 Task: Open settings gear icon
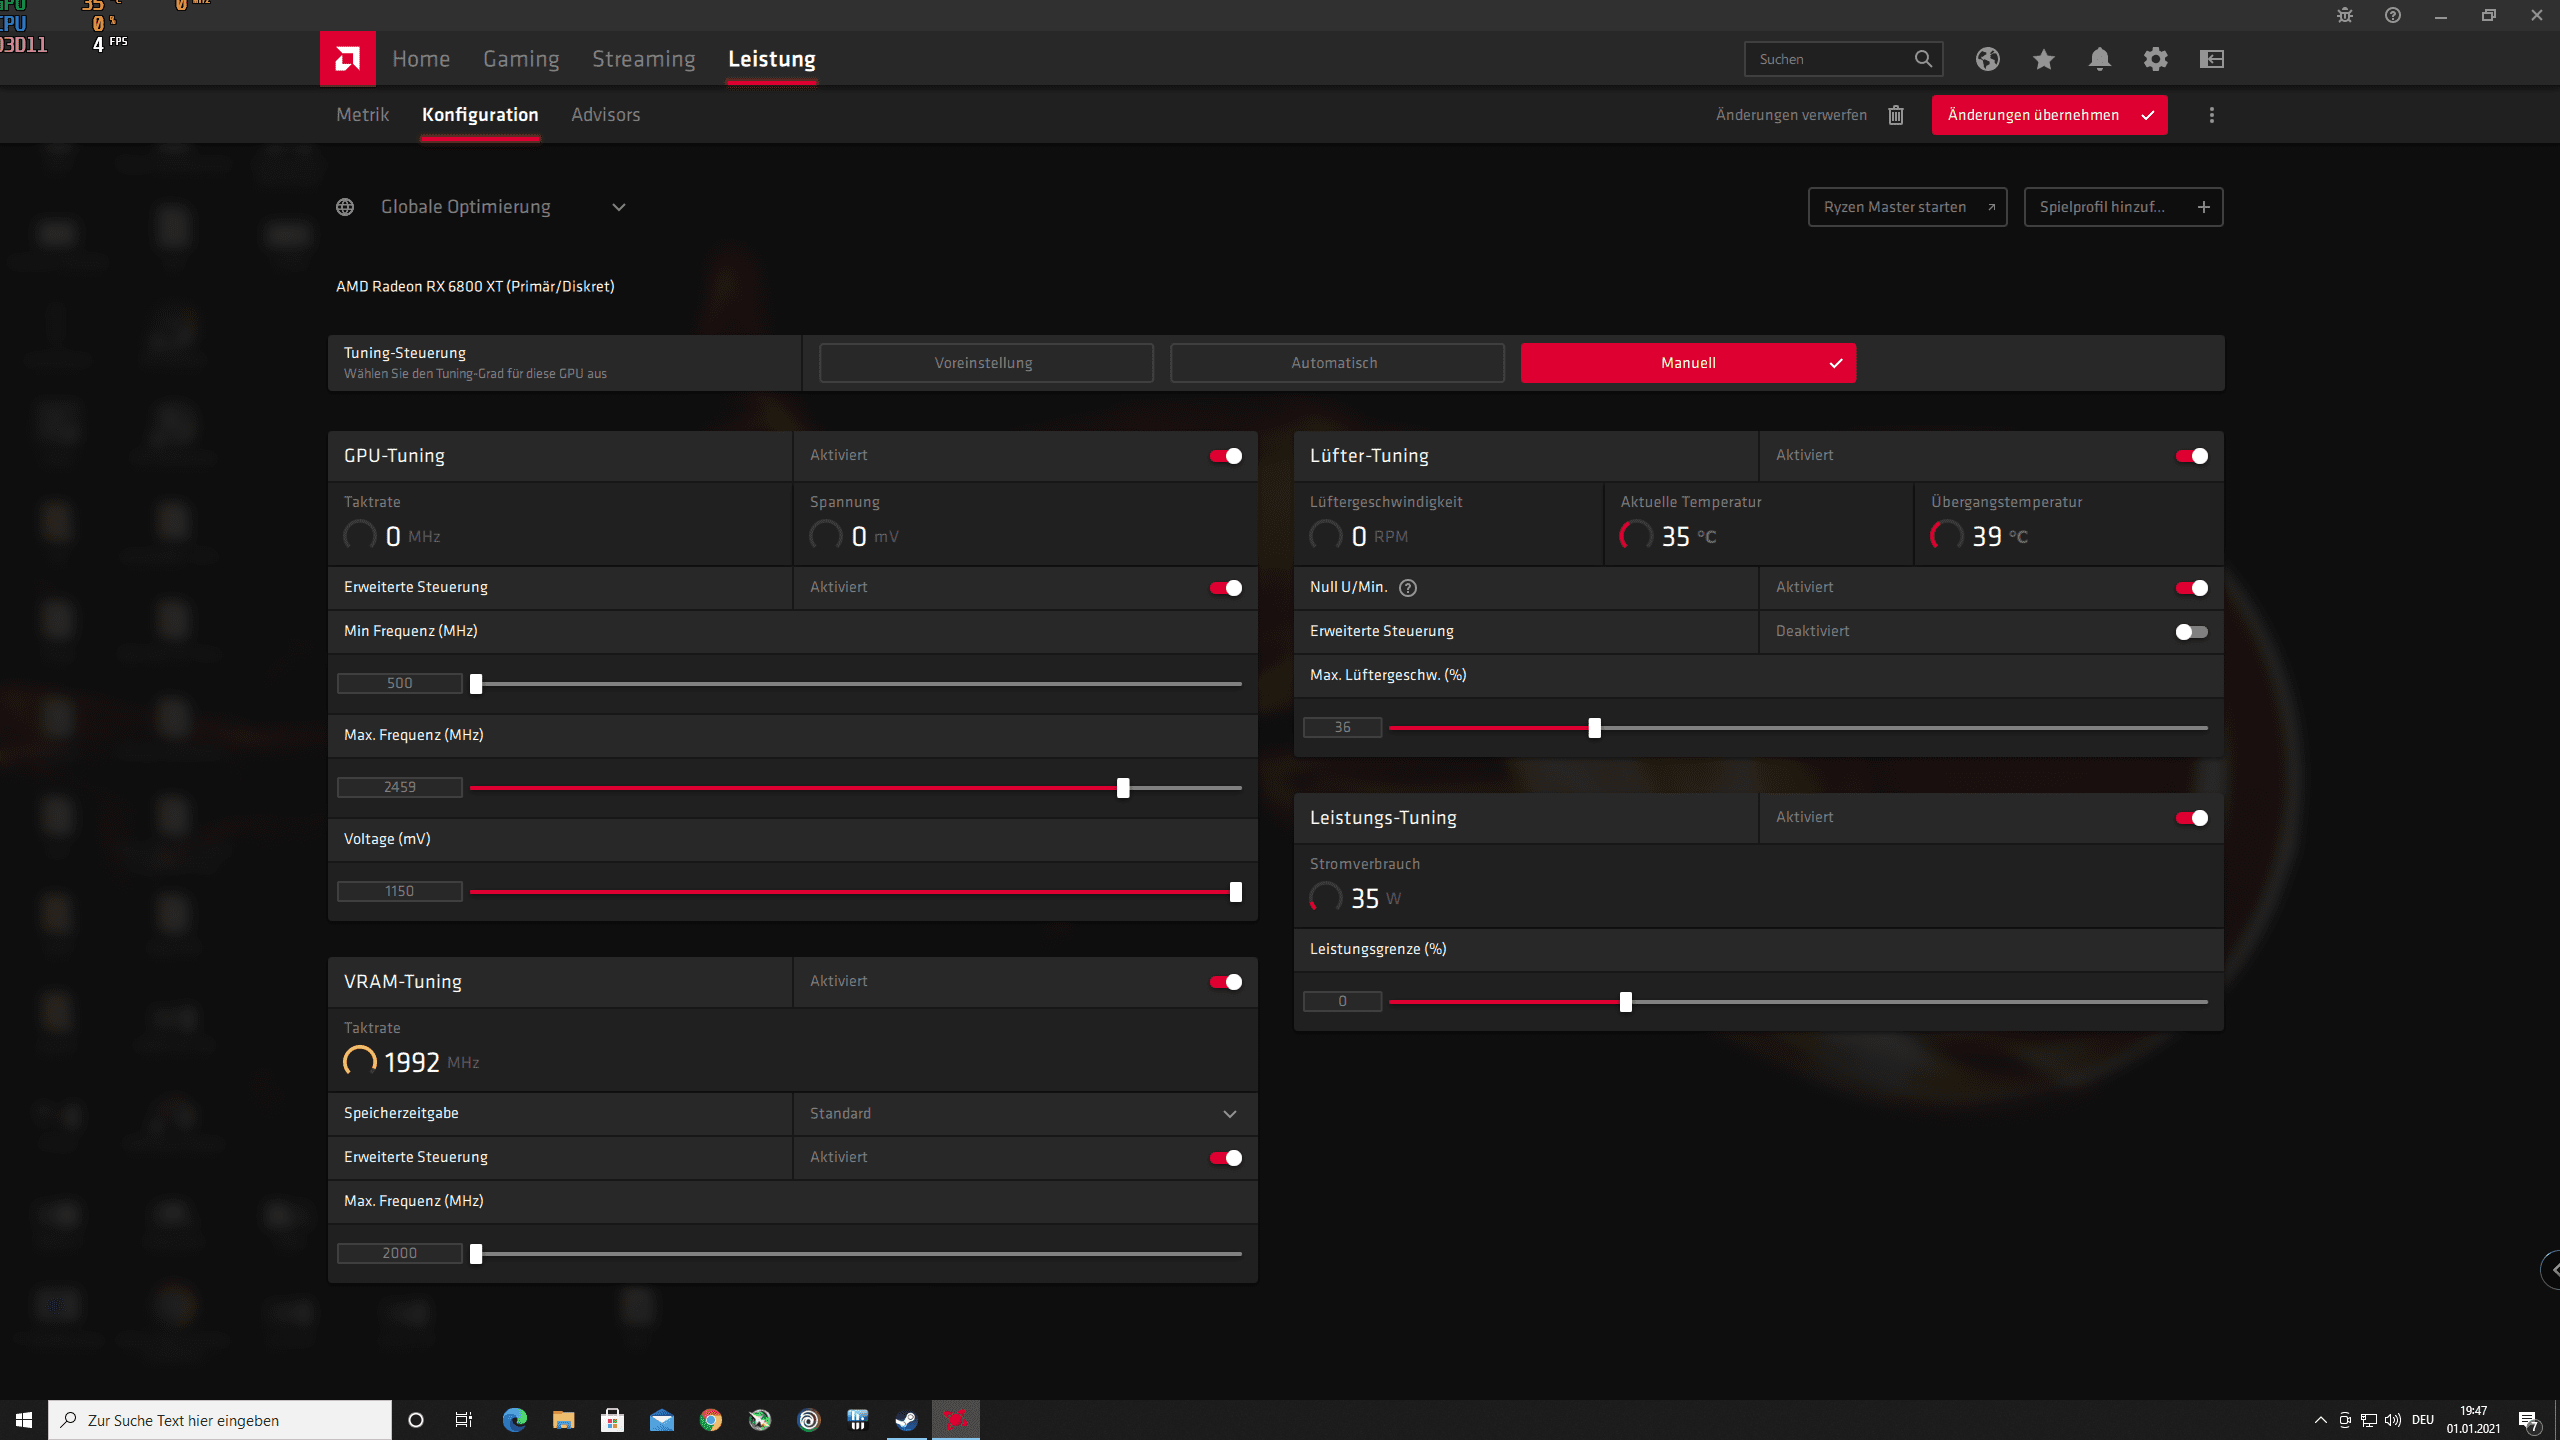point(2155,59)
